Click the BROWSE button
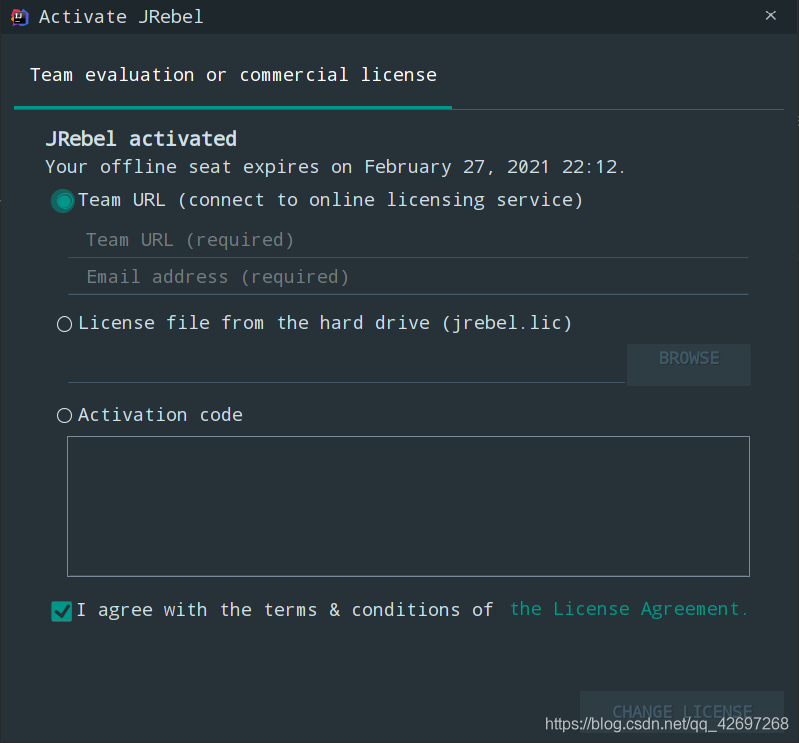The height and width of the screenshot is (743, 799). [688, 364]
